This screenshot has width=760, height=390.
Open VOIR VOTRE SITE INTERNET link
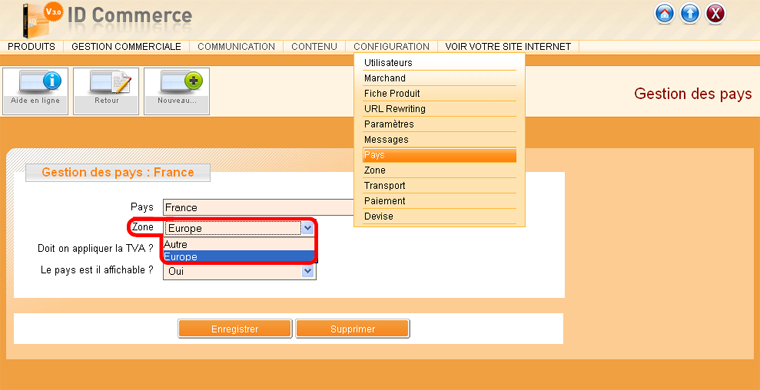pos(508,47)
